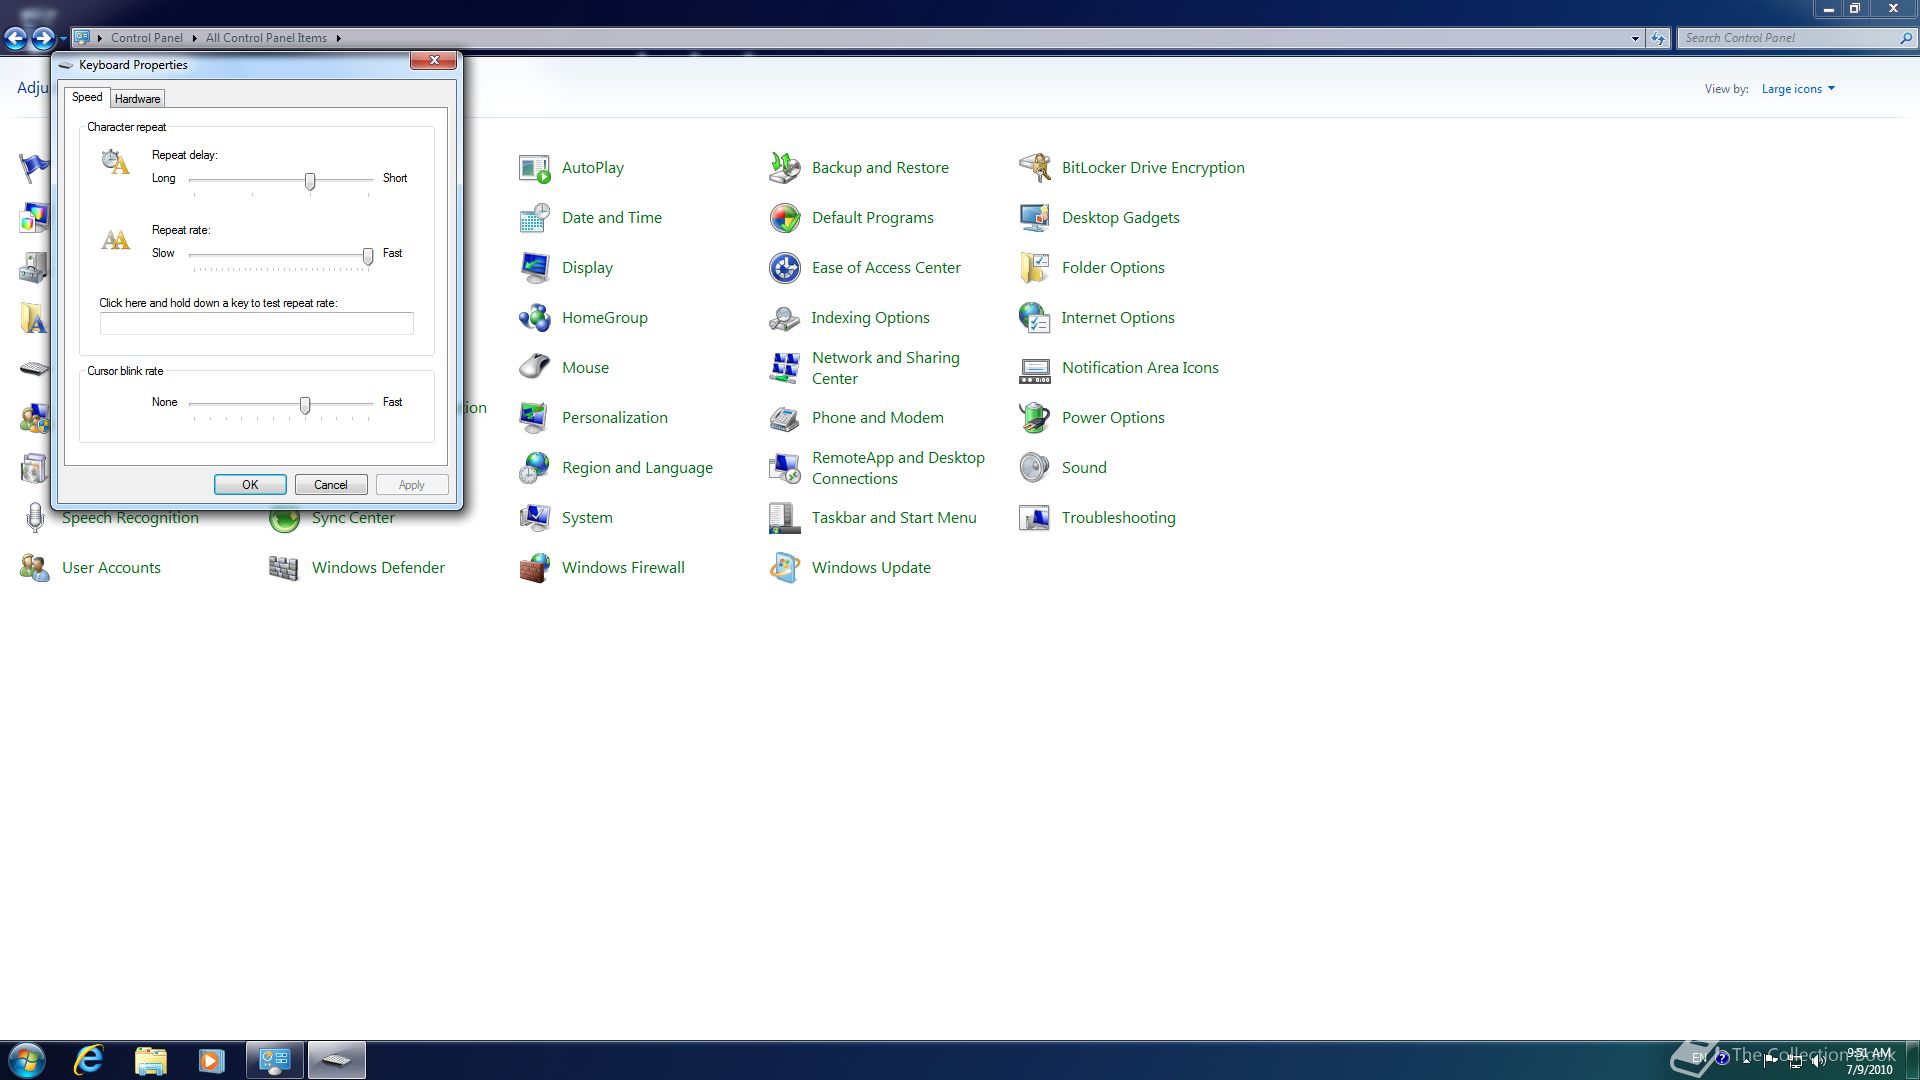Click the Personalization icon
This screenshot has height=1080, width=1920.
coord(535,418)
